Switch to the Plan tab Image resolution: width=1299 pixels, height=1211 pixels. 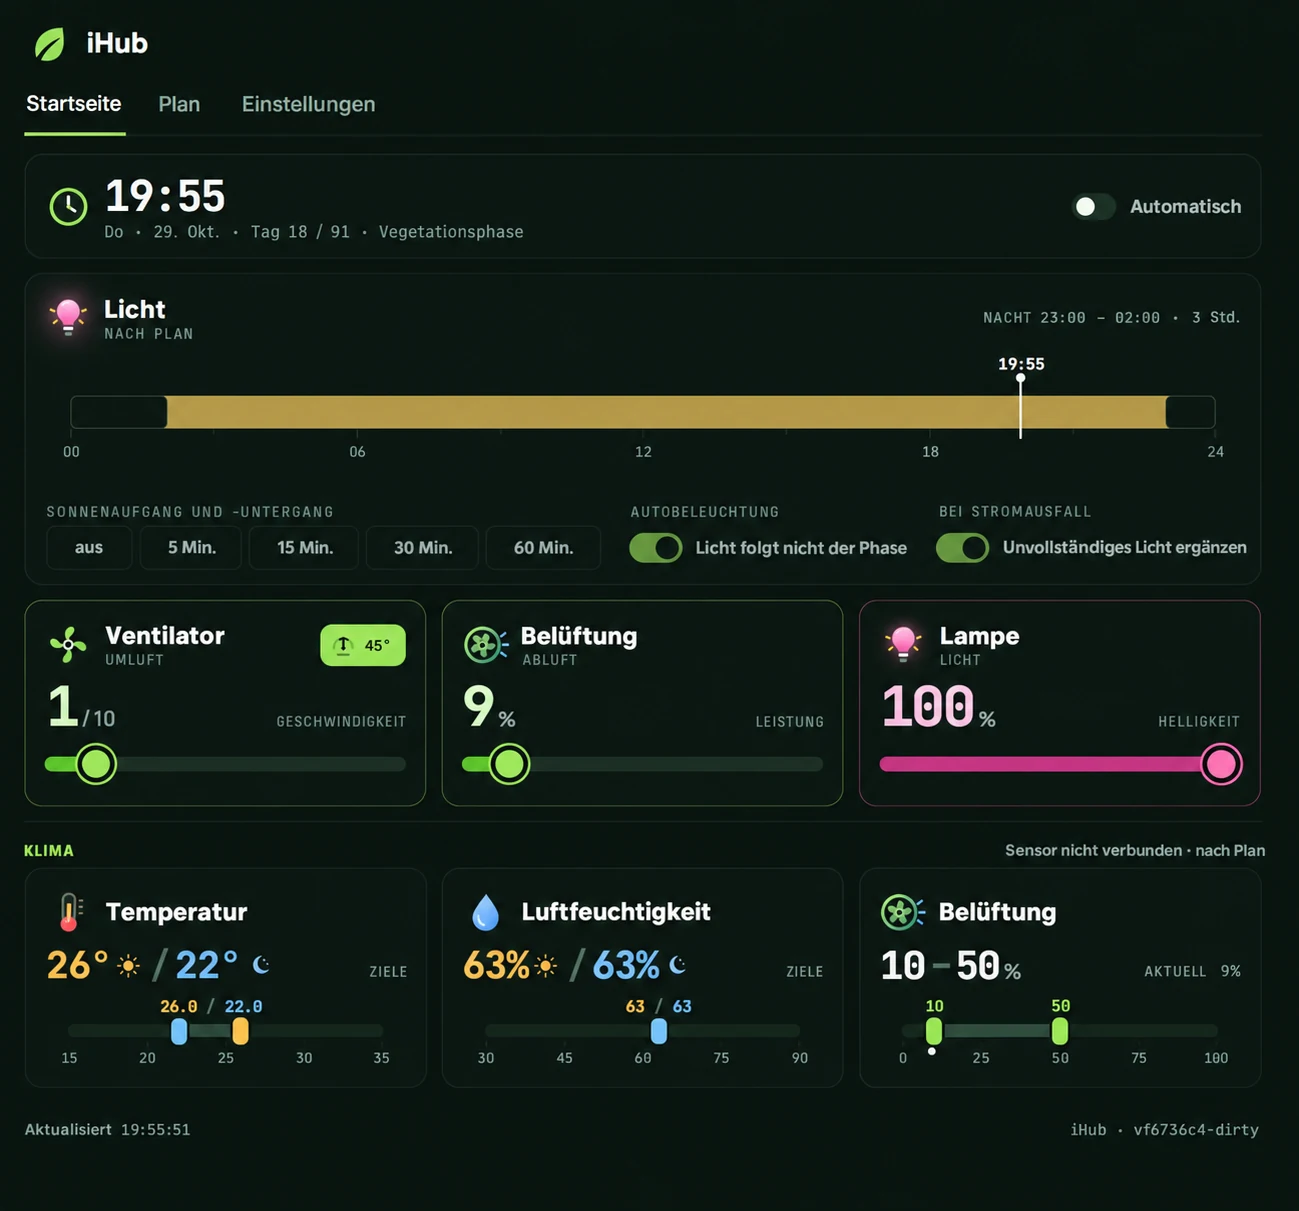tap(179, 104)
